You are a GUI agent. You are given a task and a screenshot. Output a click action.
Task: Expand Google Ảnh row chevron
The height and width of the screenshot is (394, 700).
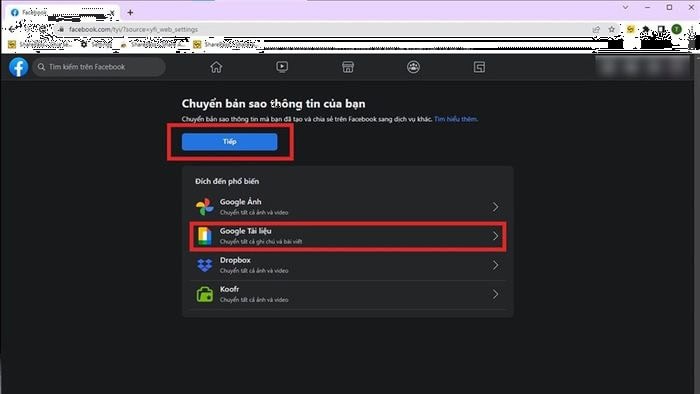pyautogui.click(x=495, y=207)
